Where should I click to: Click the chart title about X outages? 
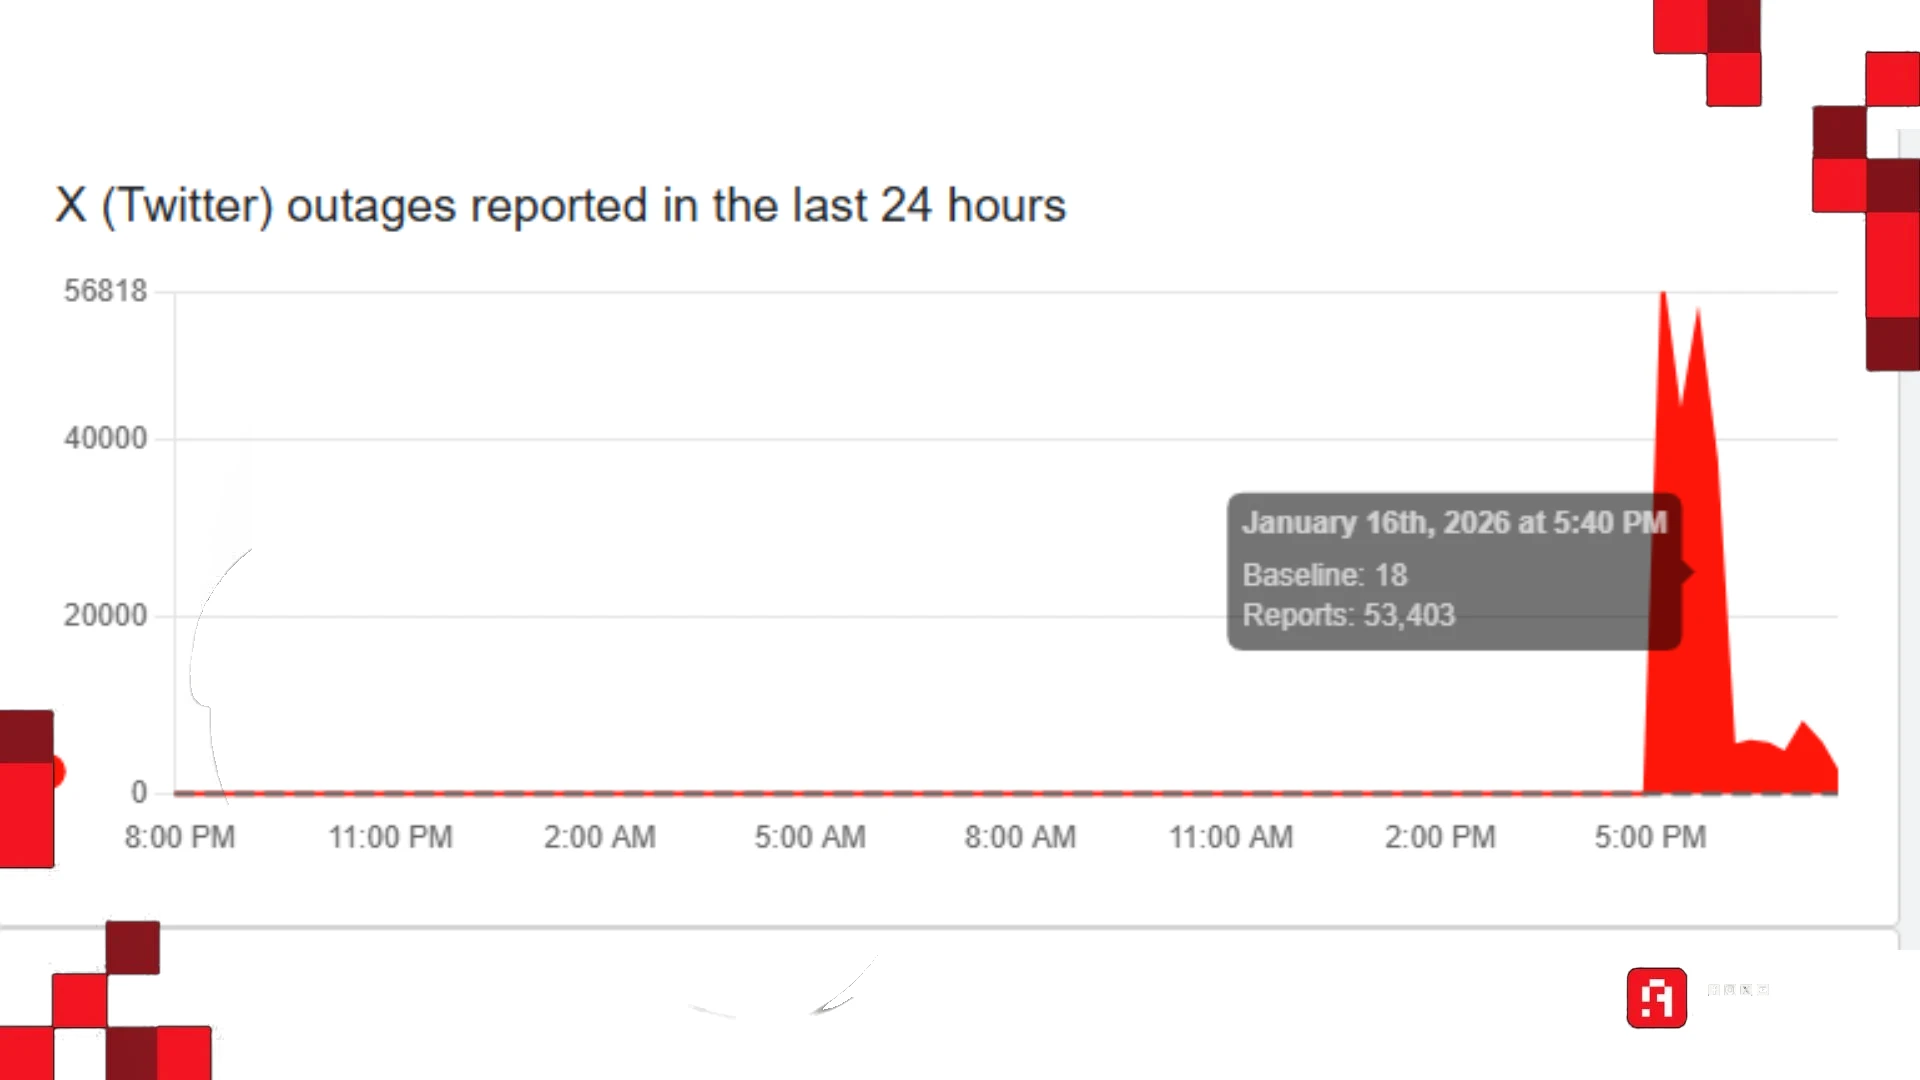(560, 206)
